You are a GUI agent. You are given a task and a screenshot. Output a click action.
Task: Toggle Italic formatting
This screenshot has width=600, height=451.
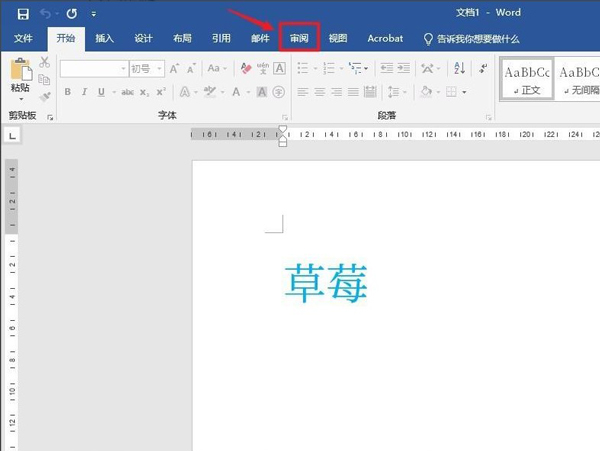83,92
